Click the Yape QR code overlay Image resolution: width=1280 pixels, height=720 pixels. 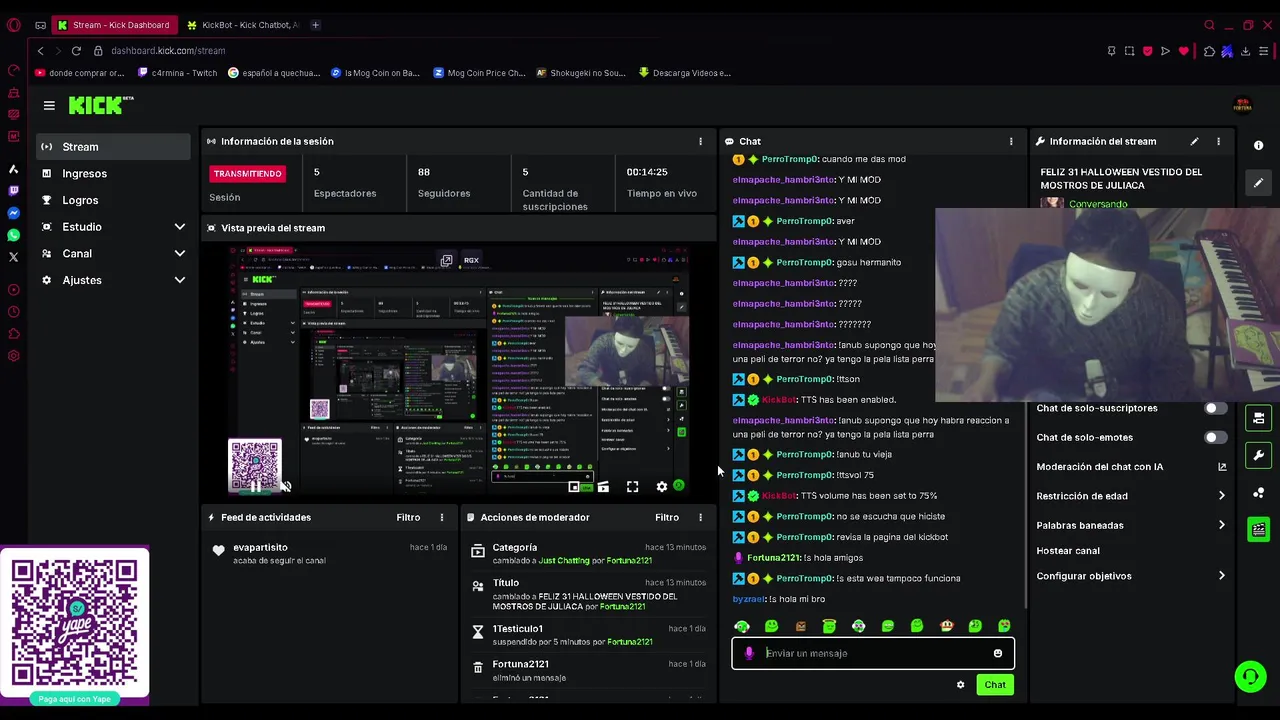75,622
